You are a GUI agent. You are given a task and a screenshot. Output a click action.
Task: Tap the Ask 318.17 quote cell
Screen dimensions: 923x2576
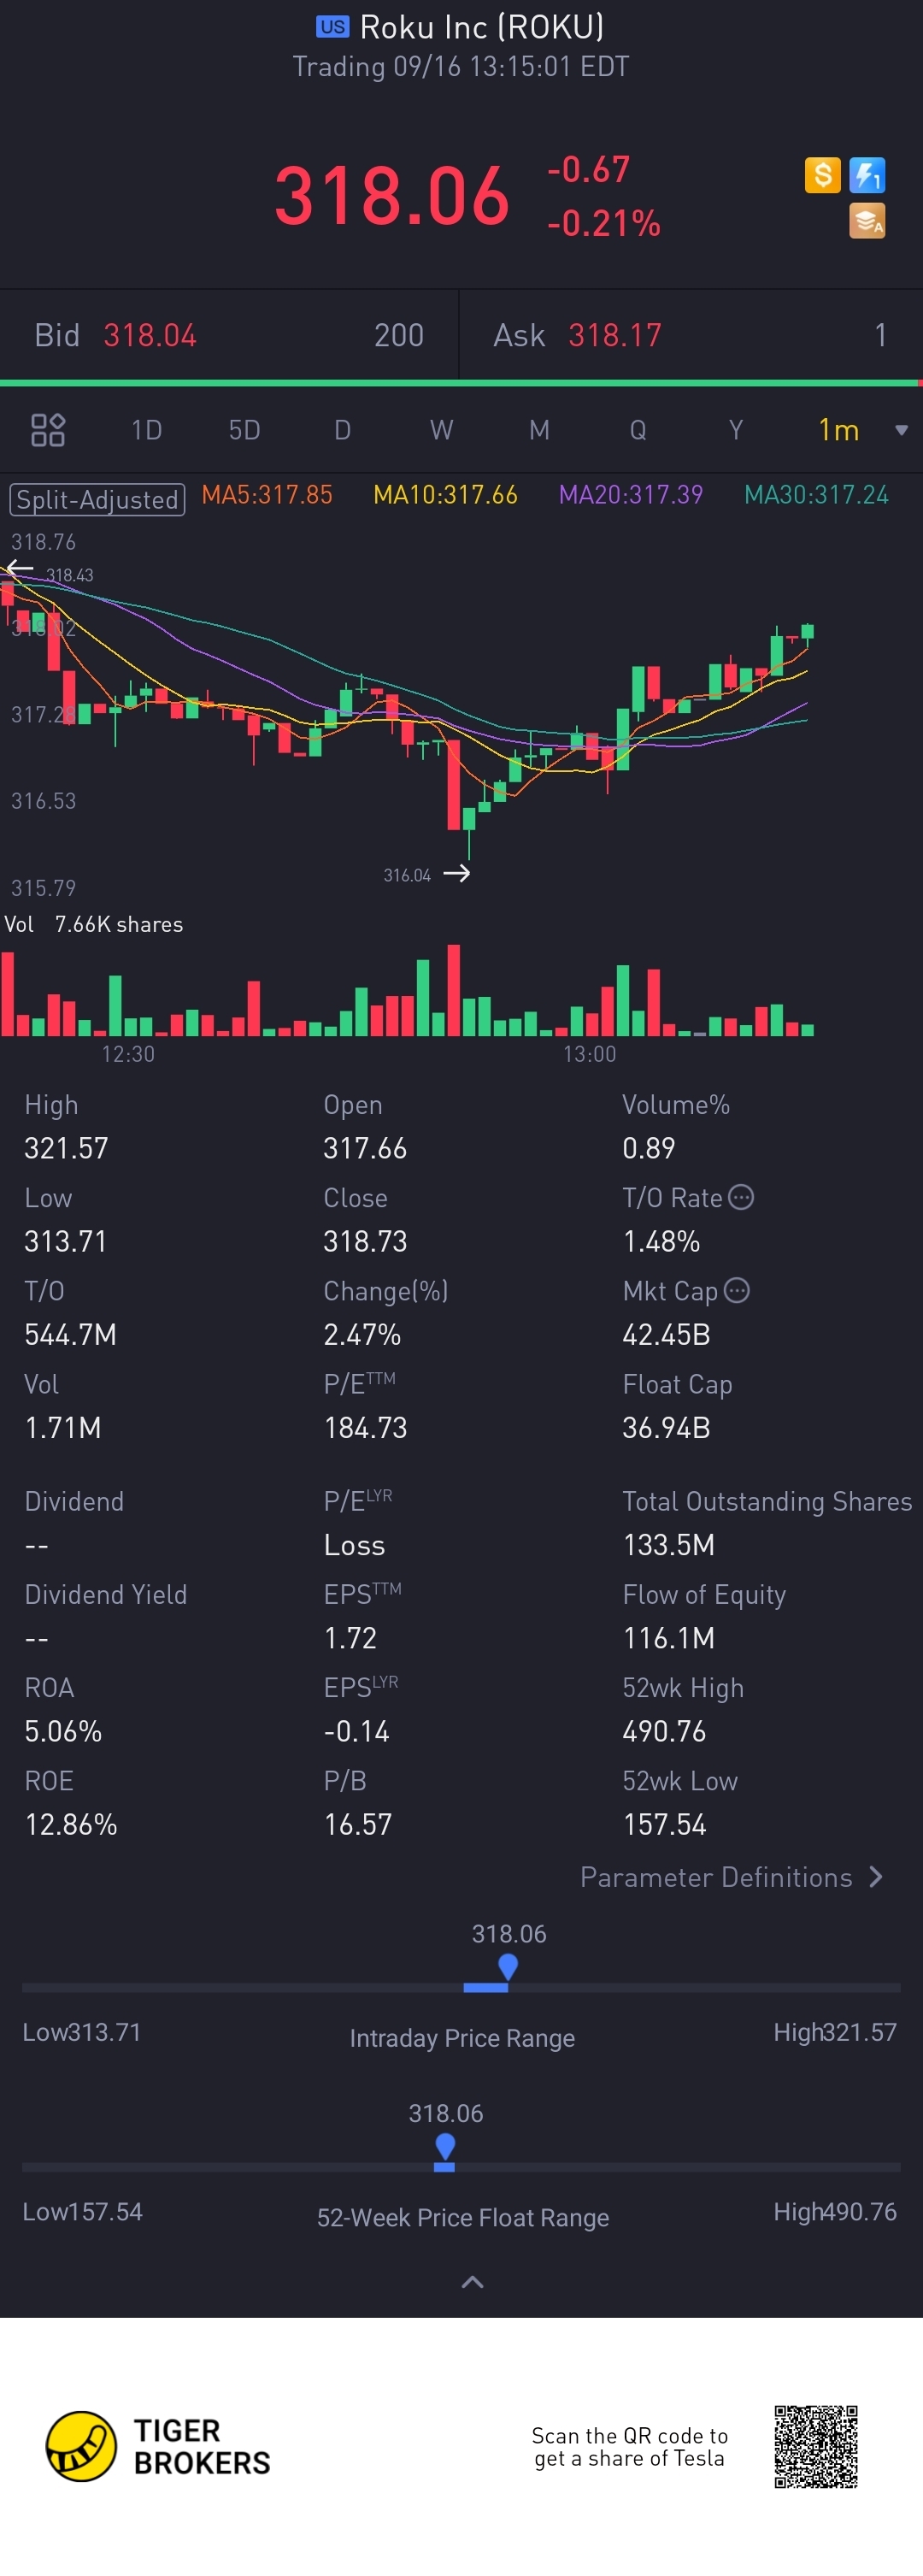point(691,335)
